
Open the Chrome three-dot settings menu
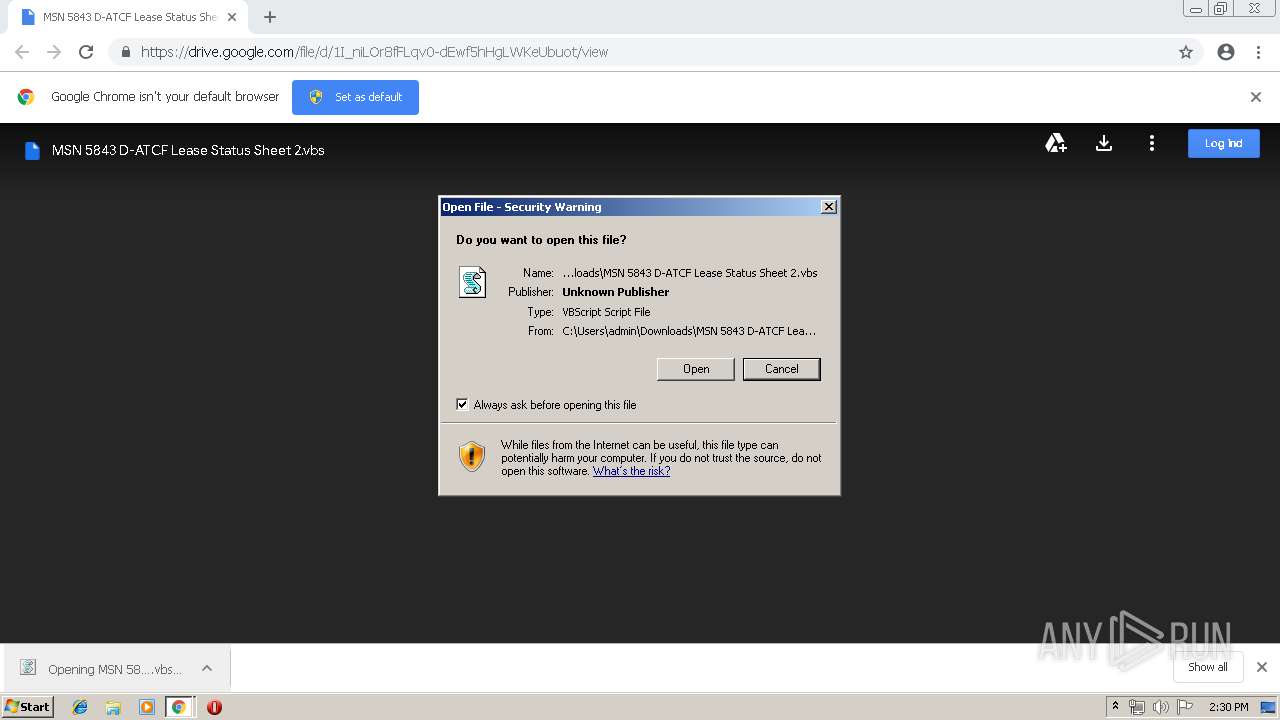click(x=1258, y=52)
